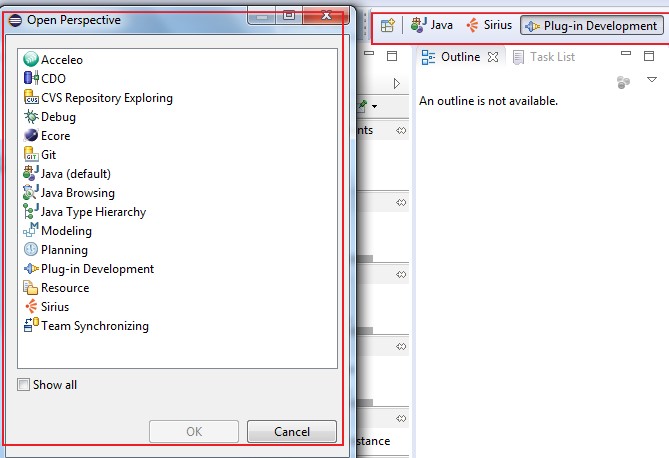Click the Plug-in Development list icon
669x458 pixels.
point(31,268)
